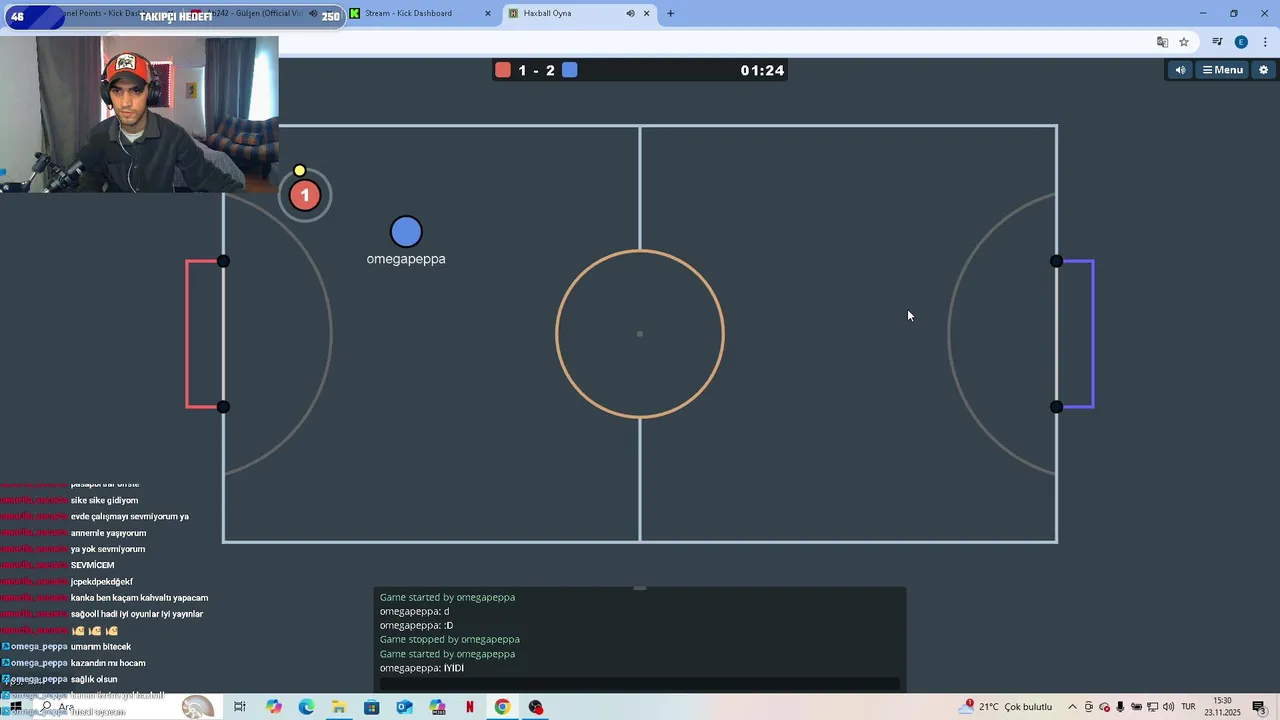Open Haxball settings gear

[x=1263, y=70]
